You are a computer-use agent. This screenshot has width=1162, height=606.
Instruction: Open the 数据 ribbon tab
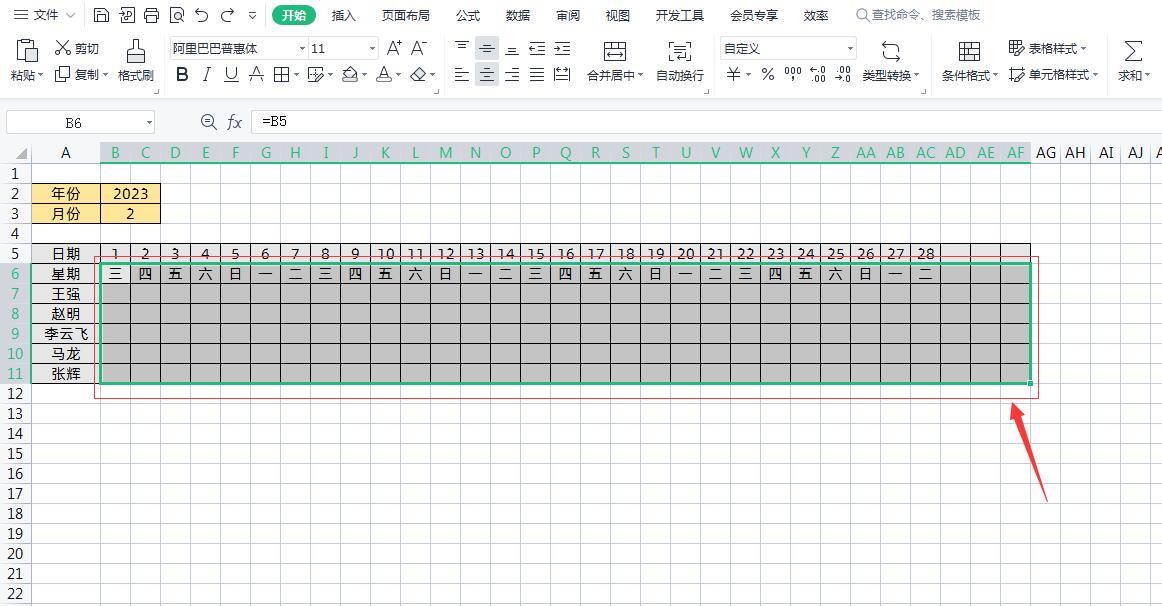[517, 15]
